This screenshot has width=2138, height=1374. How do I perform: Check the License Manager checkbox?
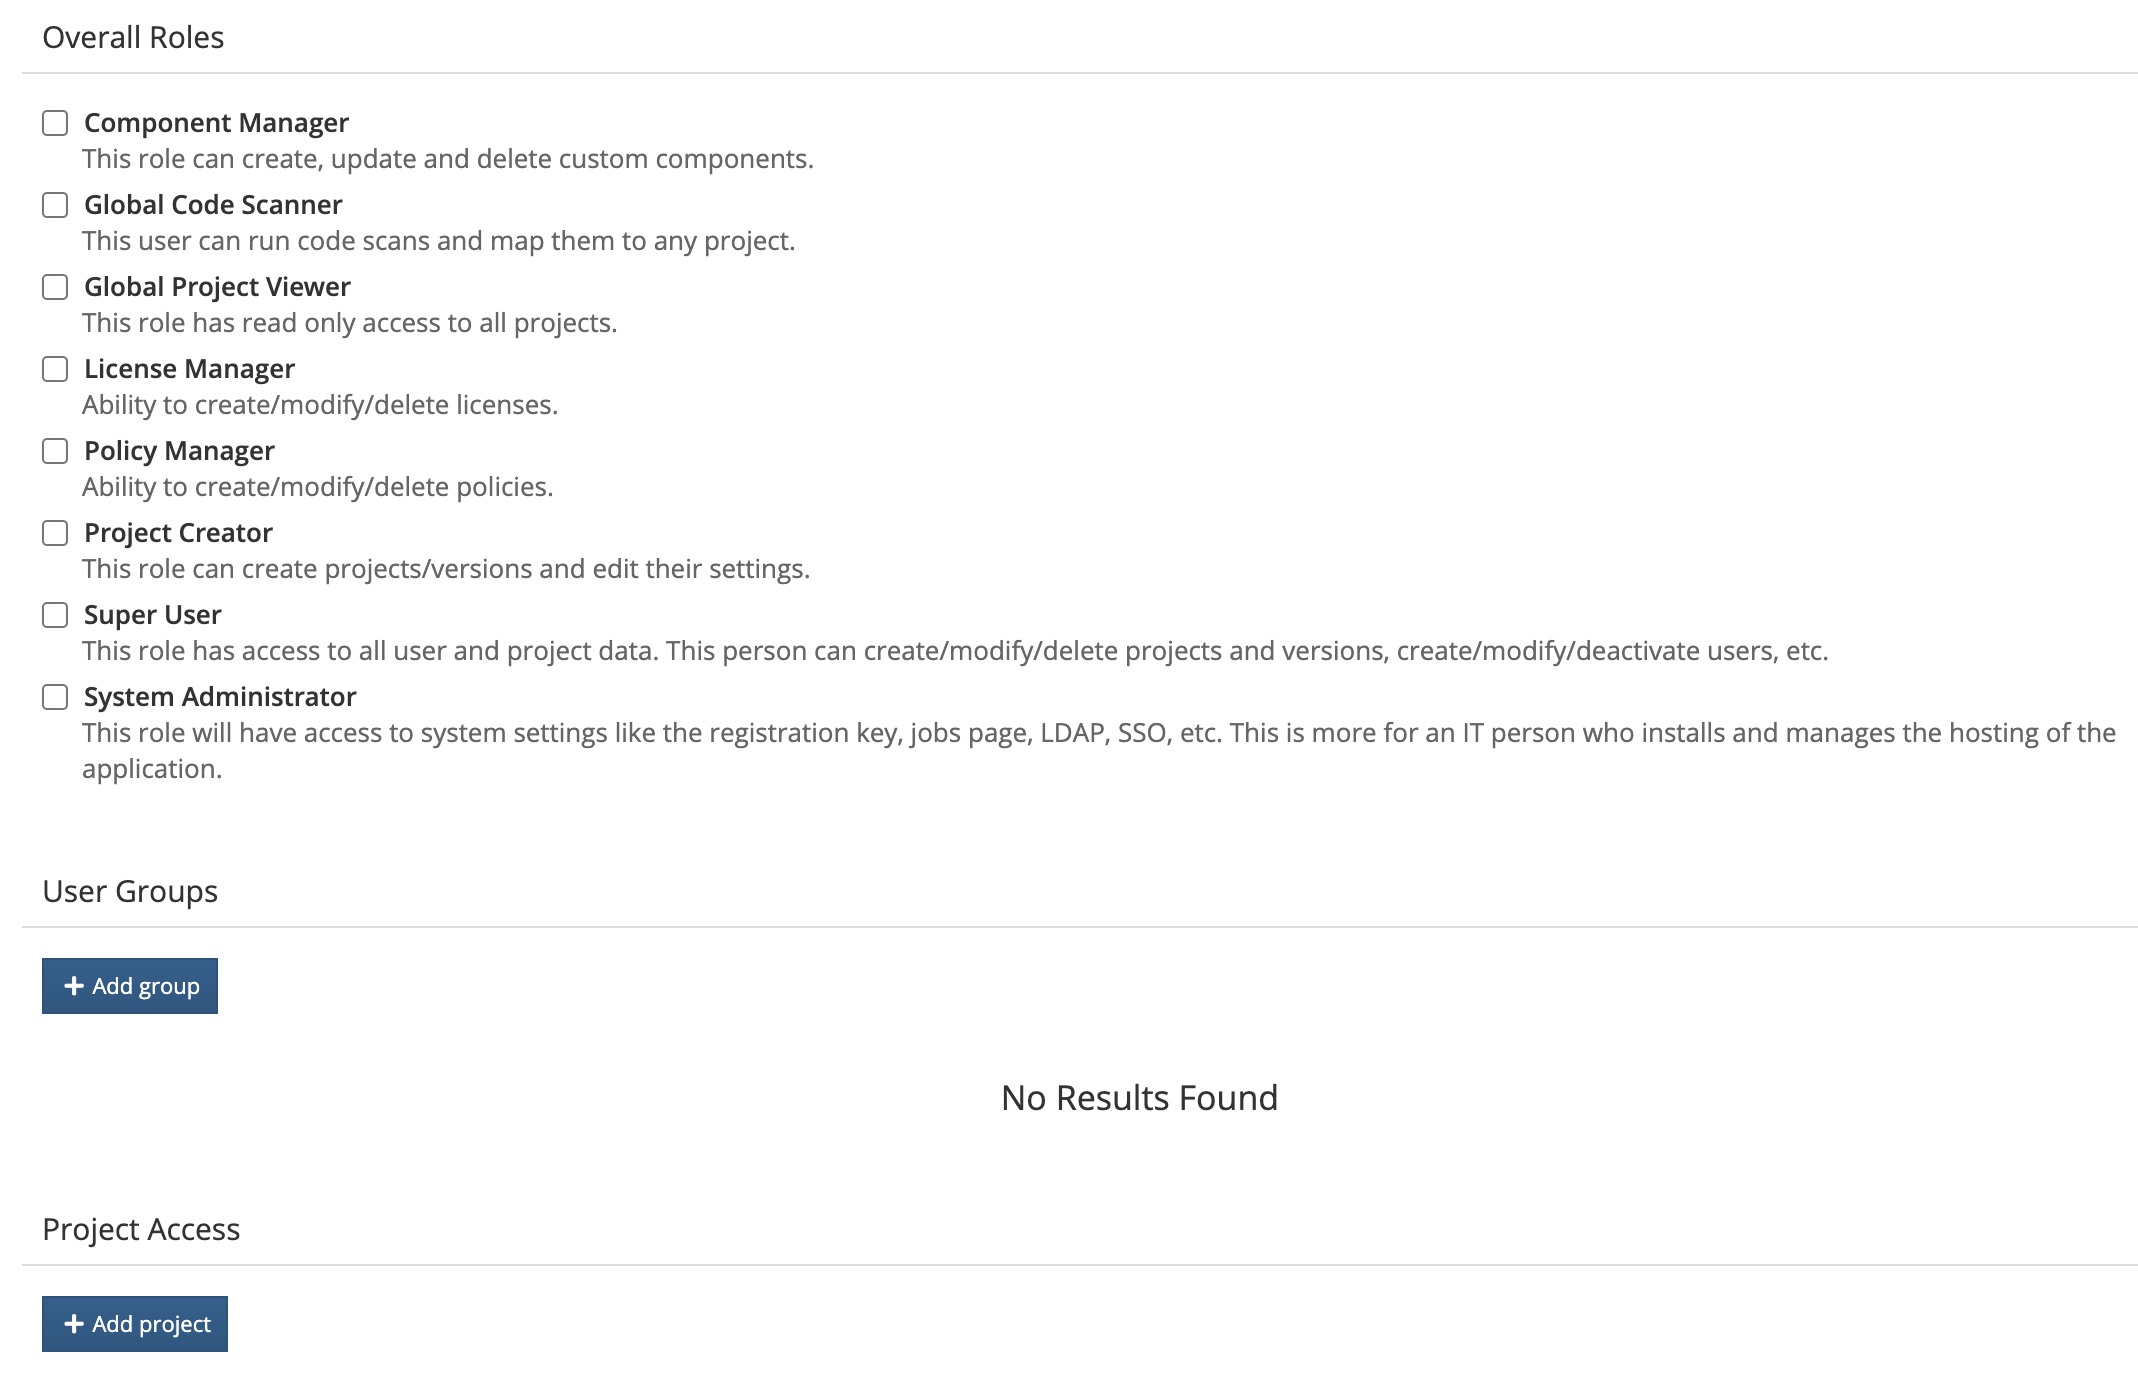click(56, 370)
